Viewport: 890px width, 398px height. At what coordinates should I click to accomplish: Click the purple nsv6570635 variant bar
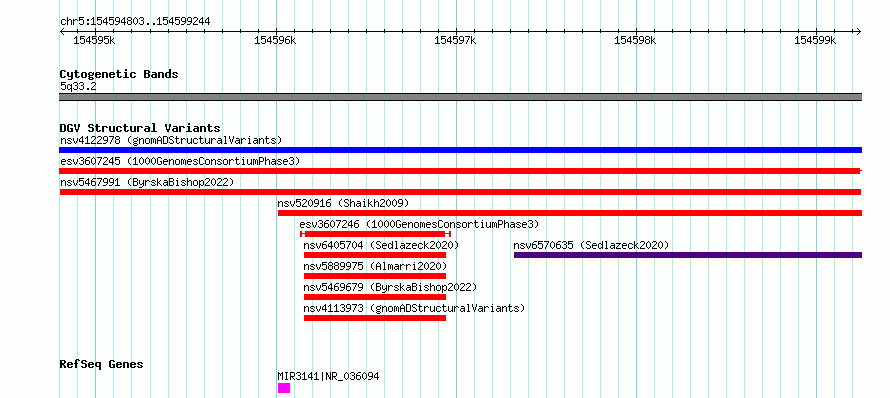coord(688,255)
